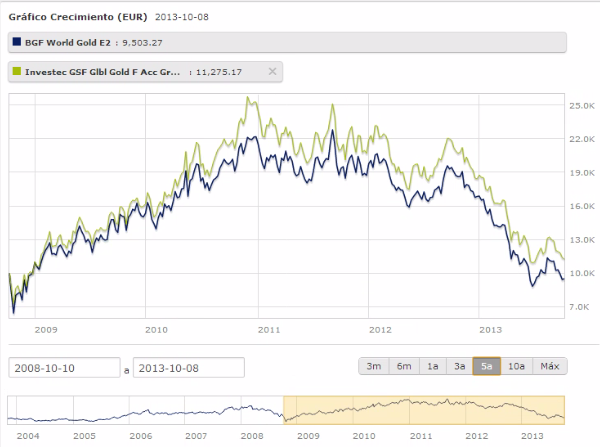Image resolution: width=600 pixels, height=447 pixels.
Task: Edit the start date 2008-10-10 field
Action: coord(64,368)
